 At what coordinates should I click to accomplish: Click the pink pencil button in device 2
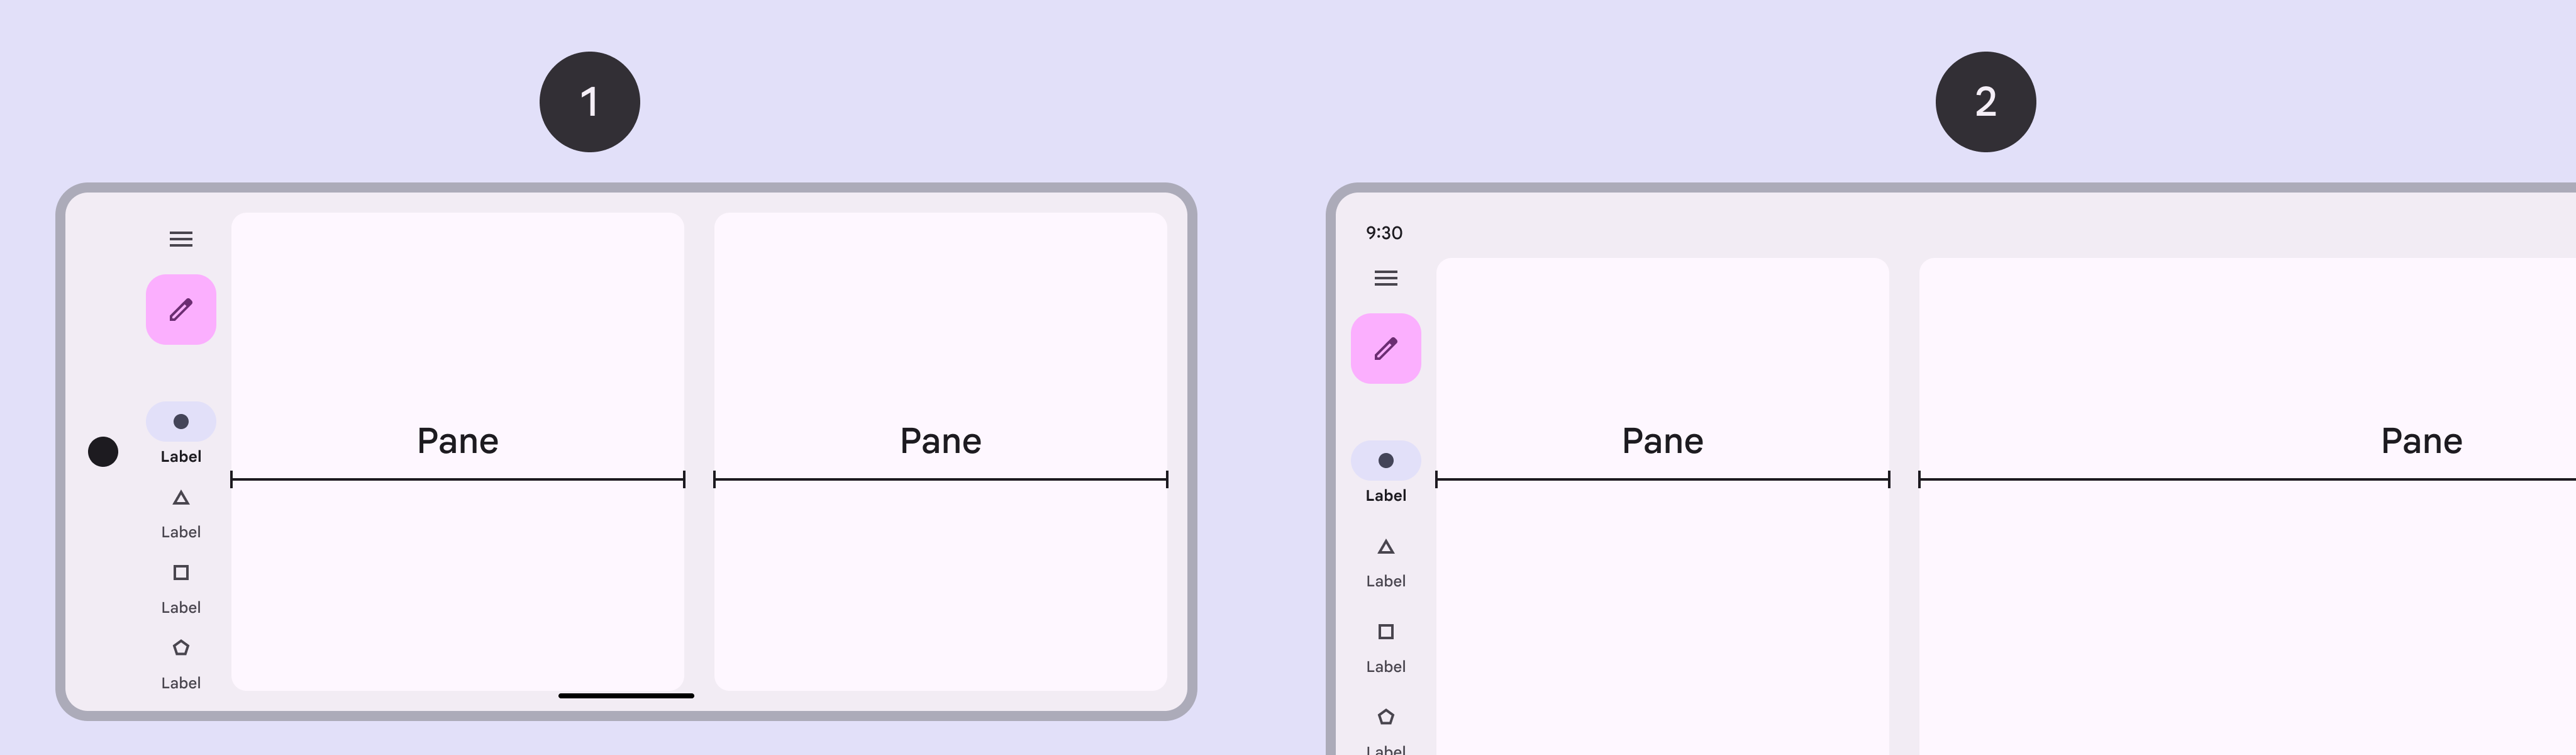click(x=1385, y=349)
